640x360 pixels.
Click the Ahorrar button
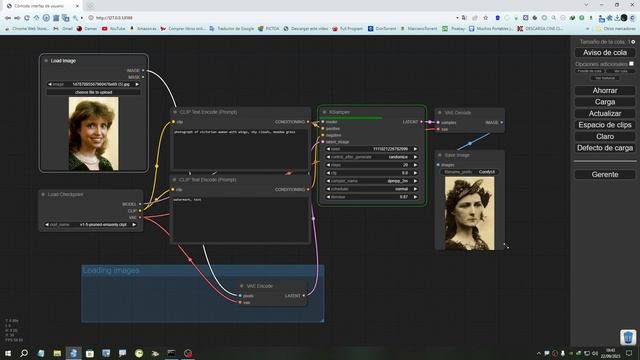click(x=604, y=91)
